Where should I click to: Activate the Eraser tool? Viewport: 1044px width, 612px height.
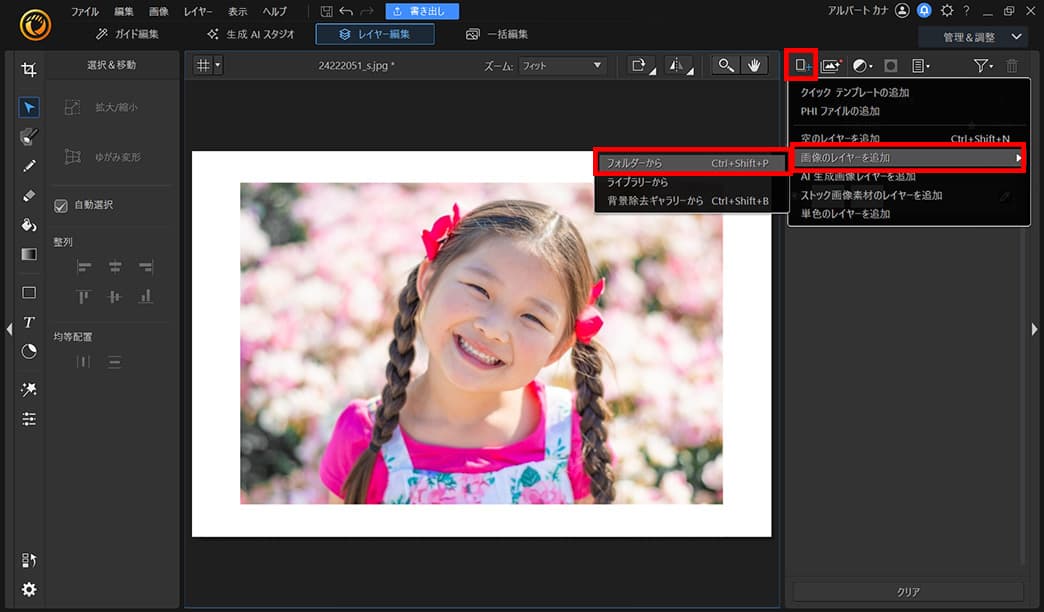pyautogui.click(x=29, y=195)
